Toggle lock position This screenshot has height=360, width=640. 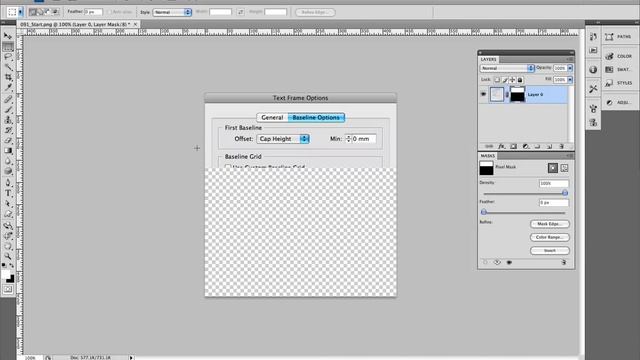click(512, 80)
